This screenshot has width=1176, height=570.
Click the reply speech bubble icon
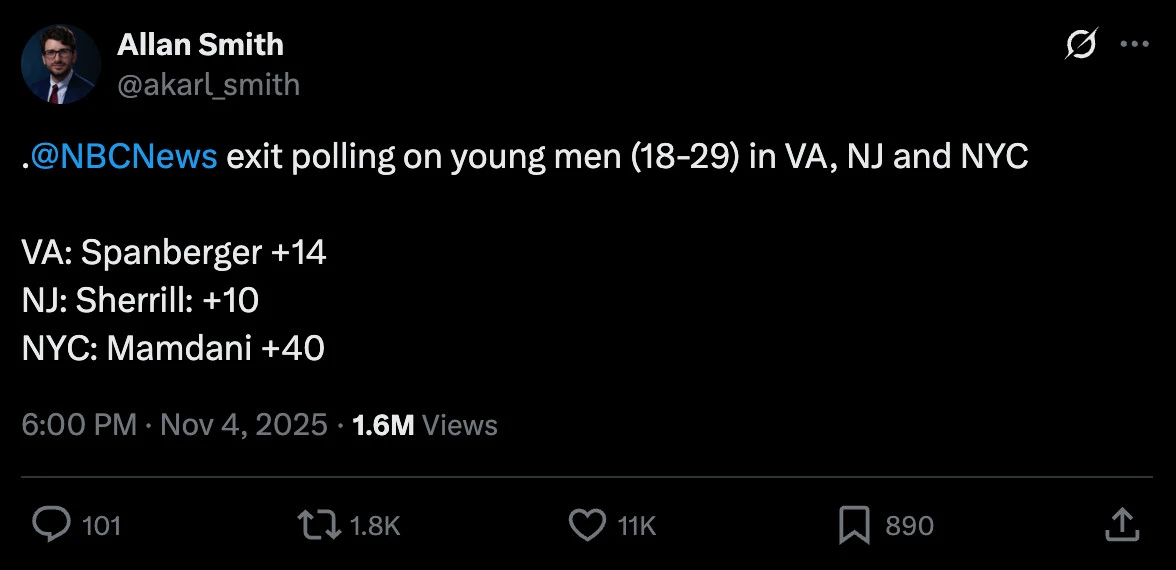click(x=51, y=525)
